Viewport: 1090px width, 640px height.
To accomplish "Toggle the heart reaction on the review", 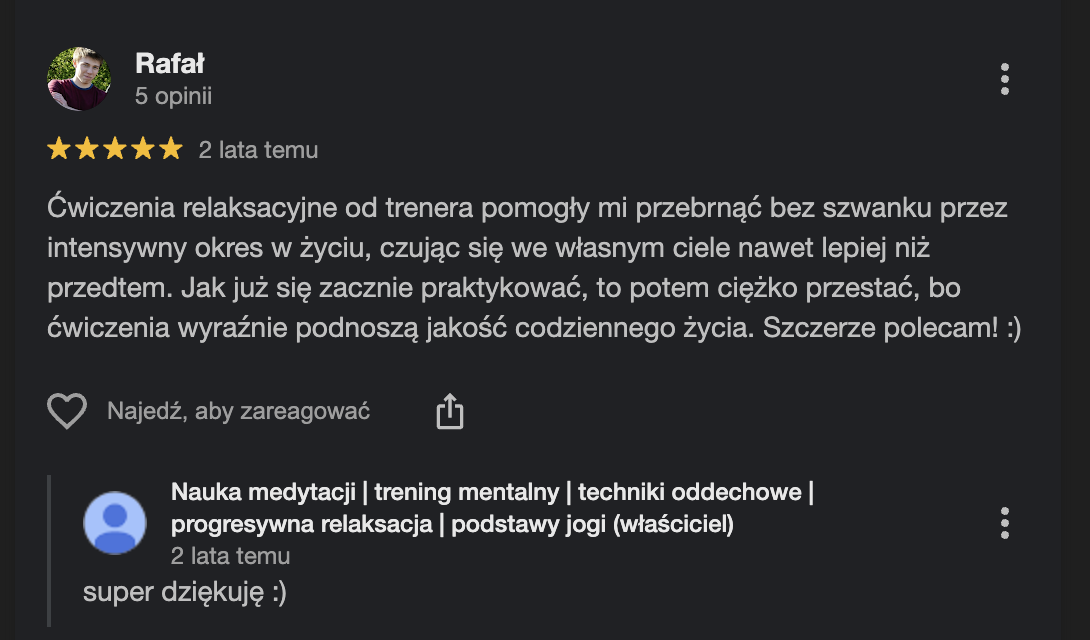I will click(67, 411).
